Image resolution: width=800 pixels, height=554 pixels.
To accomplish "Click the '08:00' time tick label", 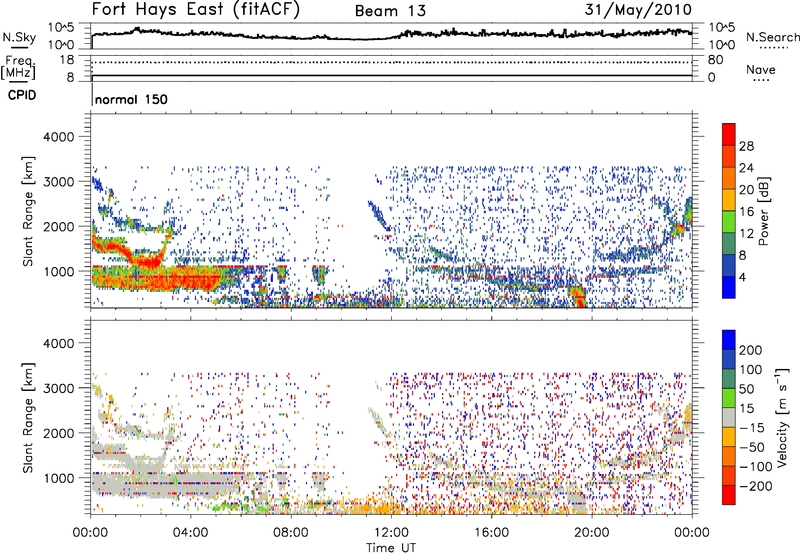I will pos(291,533).
